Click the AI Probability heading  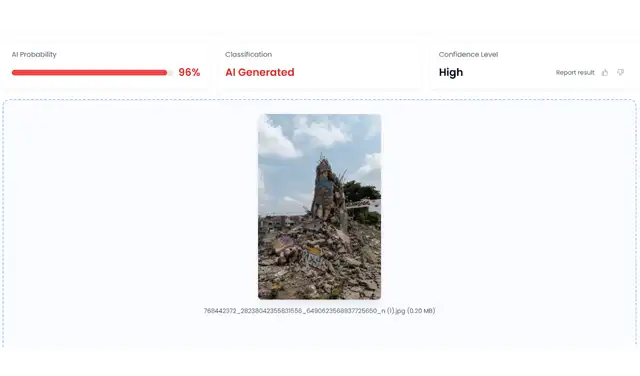[34, 54]
